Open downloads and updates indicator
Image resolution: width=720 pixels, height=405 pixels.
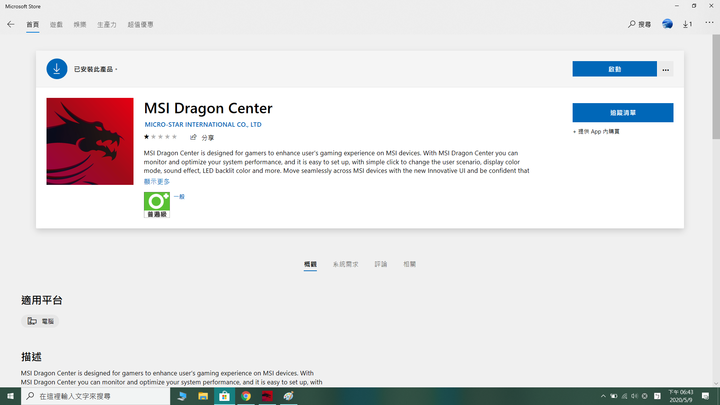coord(687,24)
